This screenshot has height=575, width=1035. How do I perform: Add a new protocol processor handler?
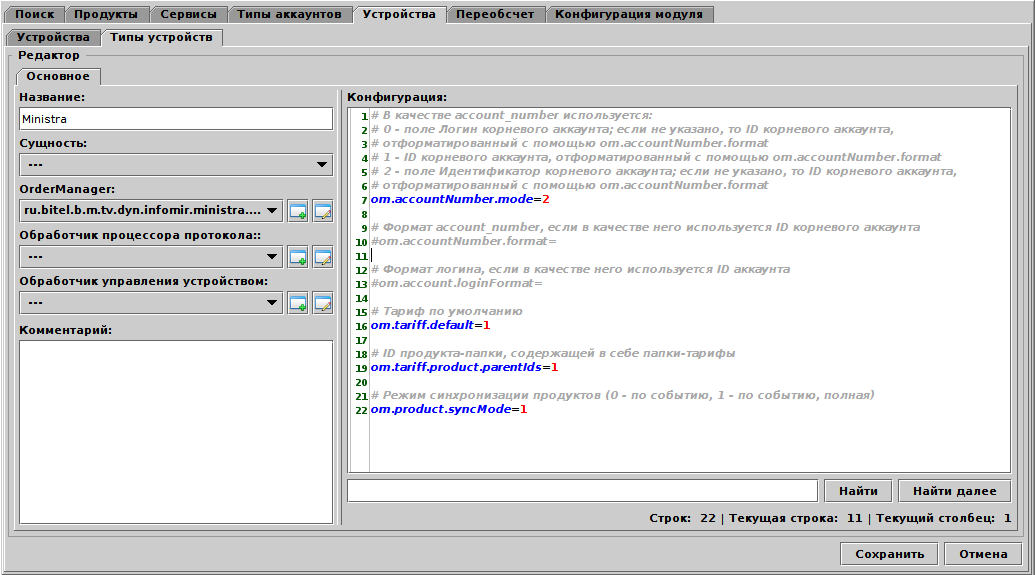(298, 257)
